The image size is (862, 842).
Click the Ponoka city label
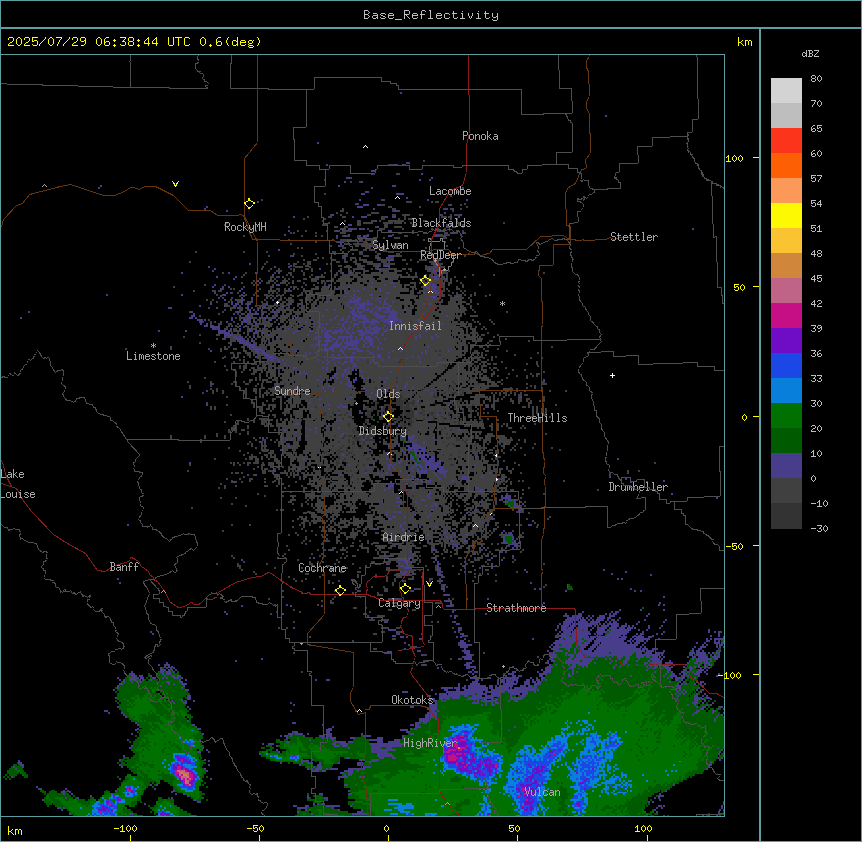click(x=480, y=136)
